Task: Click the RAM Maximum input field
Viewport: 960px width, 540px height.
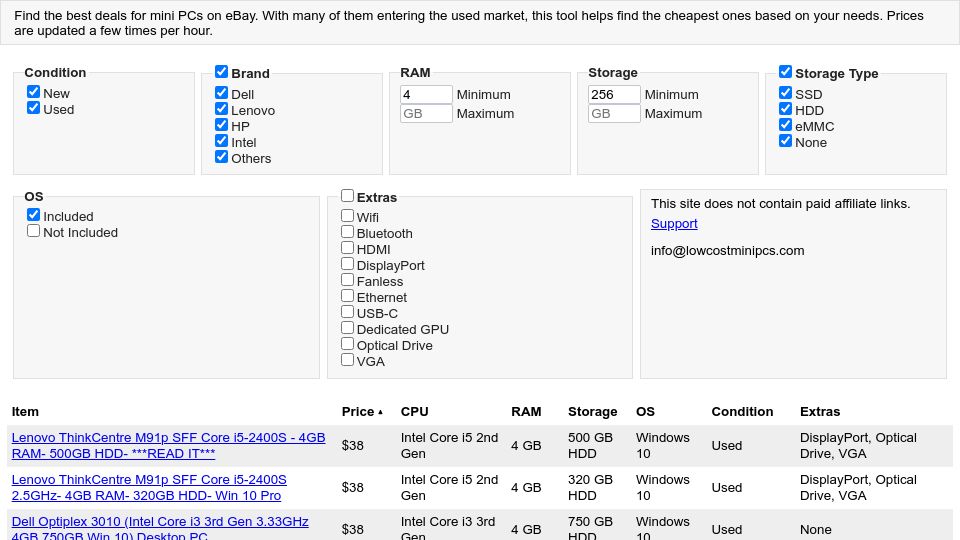Action: (426, 113)
